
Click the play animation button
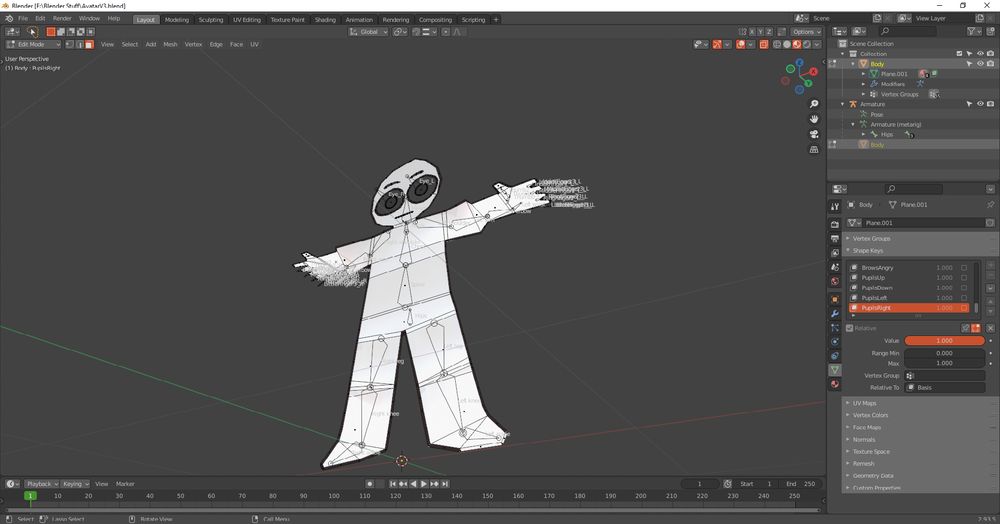point(424,484)
